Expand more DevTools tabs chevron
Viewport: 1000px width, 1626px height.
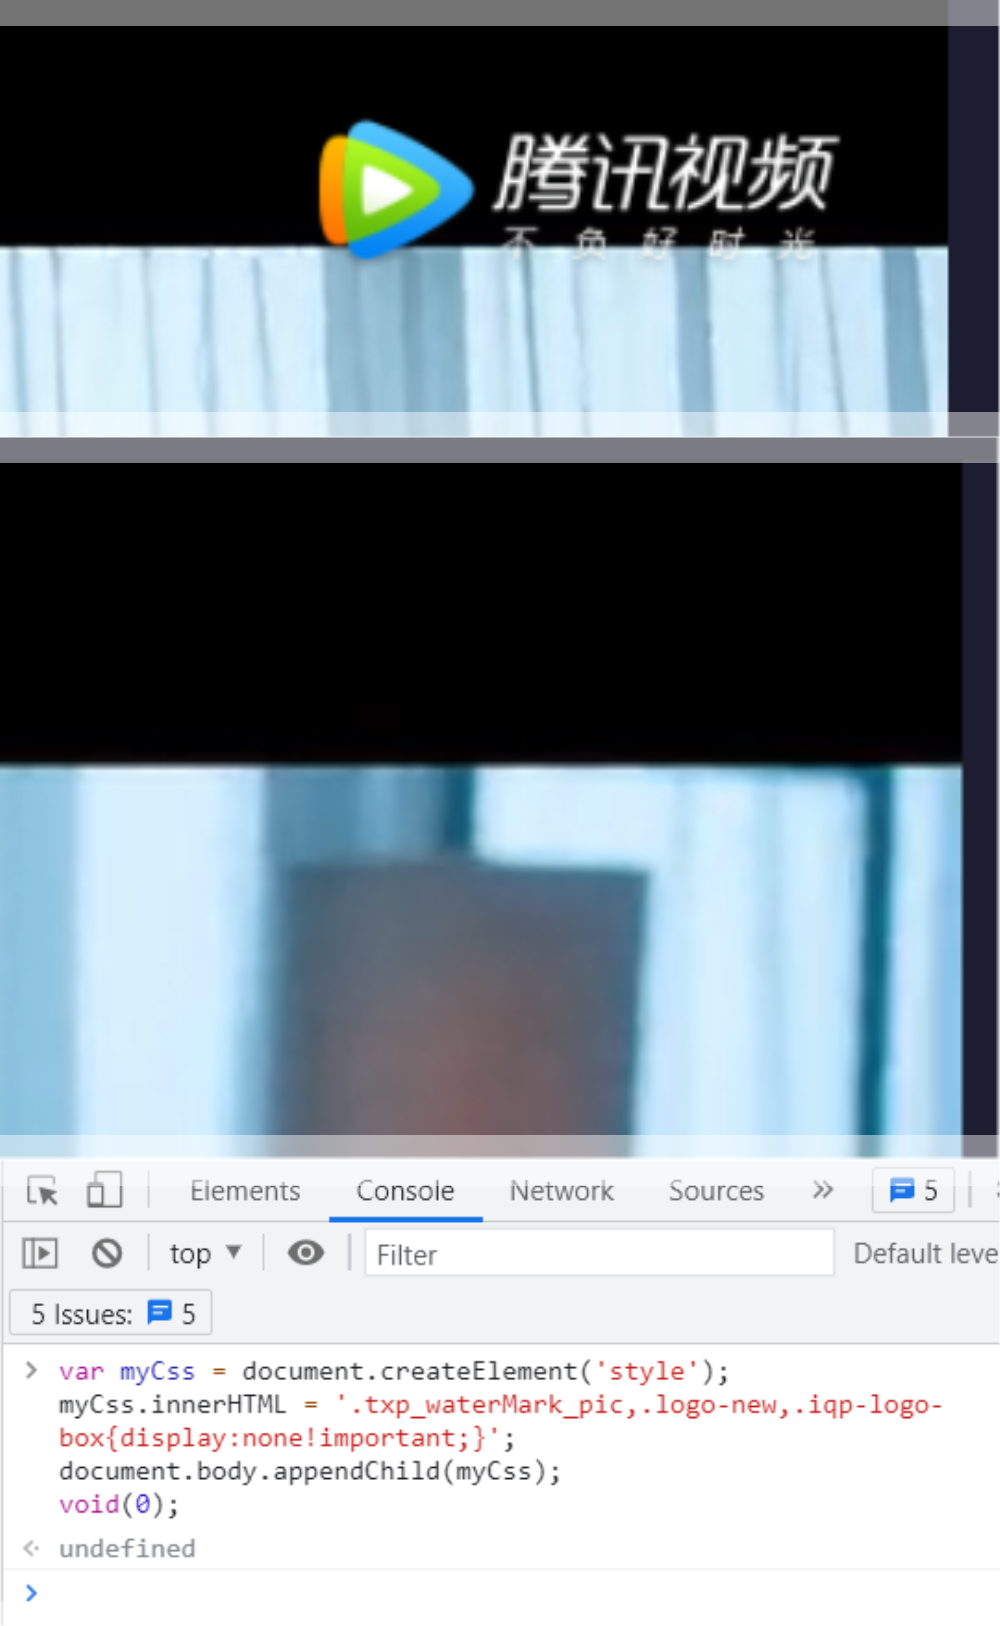pyautogui.click(x=823, y=1190)
